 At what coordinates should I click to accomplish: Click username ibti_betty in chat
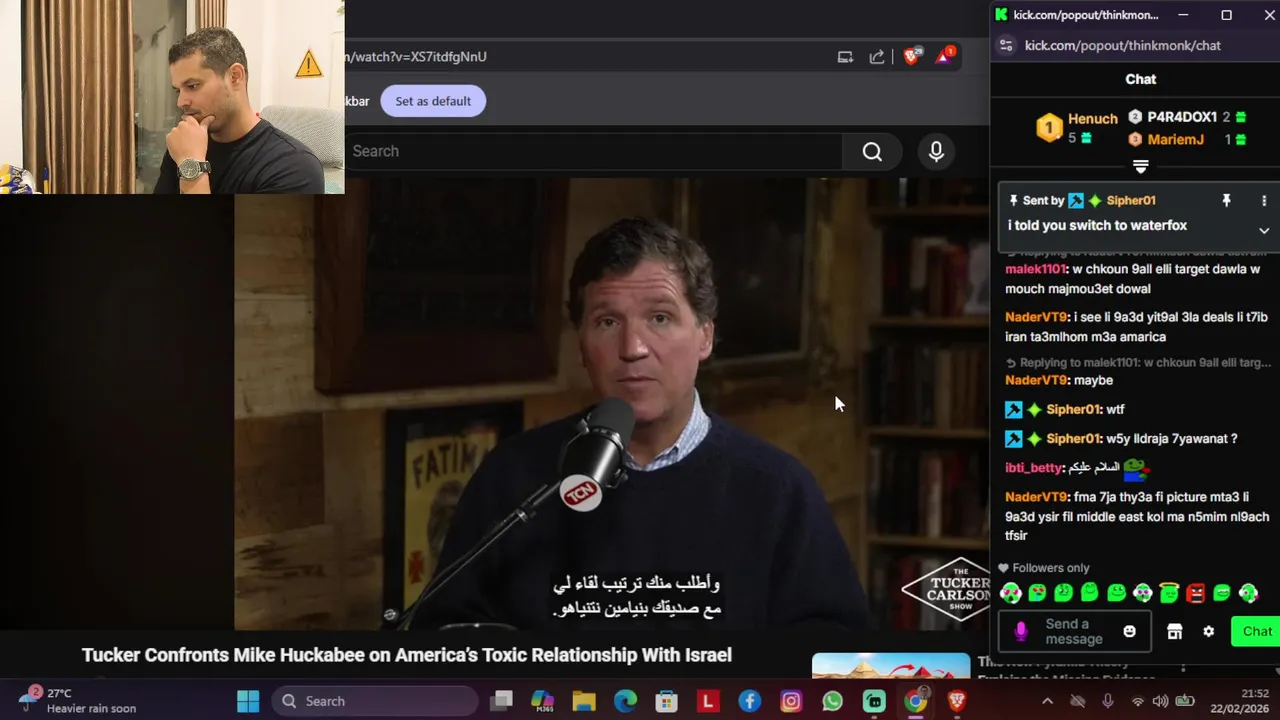click(1033, 467)
